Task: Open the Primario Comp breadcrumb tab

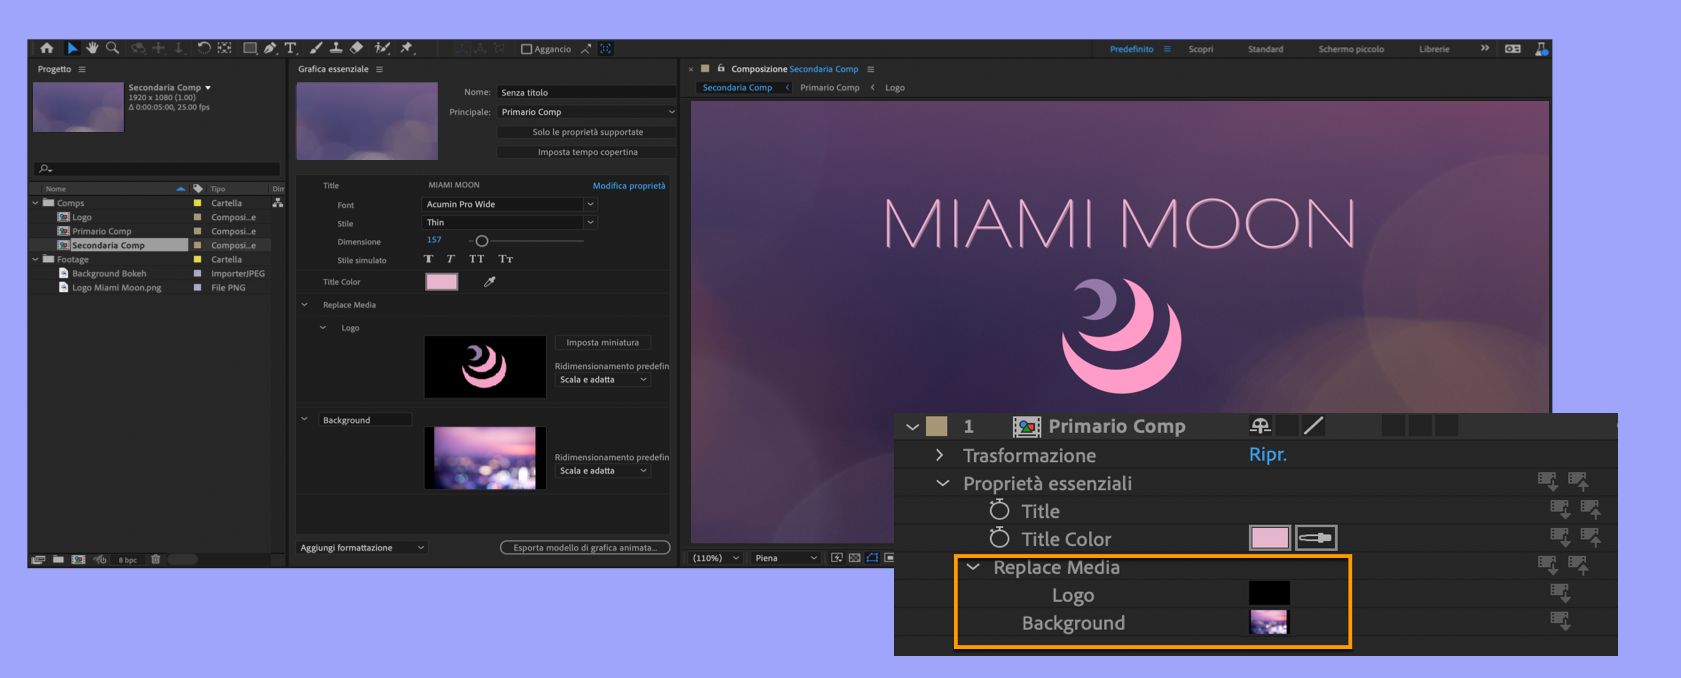Action: click(829, 88)
